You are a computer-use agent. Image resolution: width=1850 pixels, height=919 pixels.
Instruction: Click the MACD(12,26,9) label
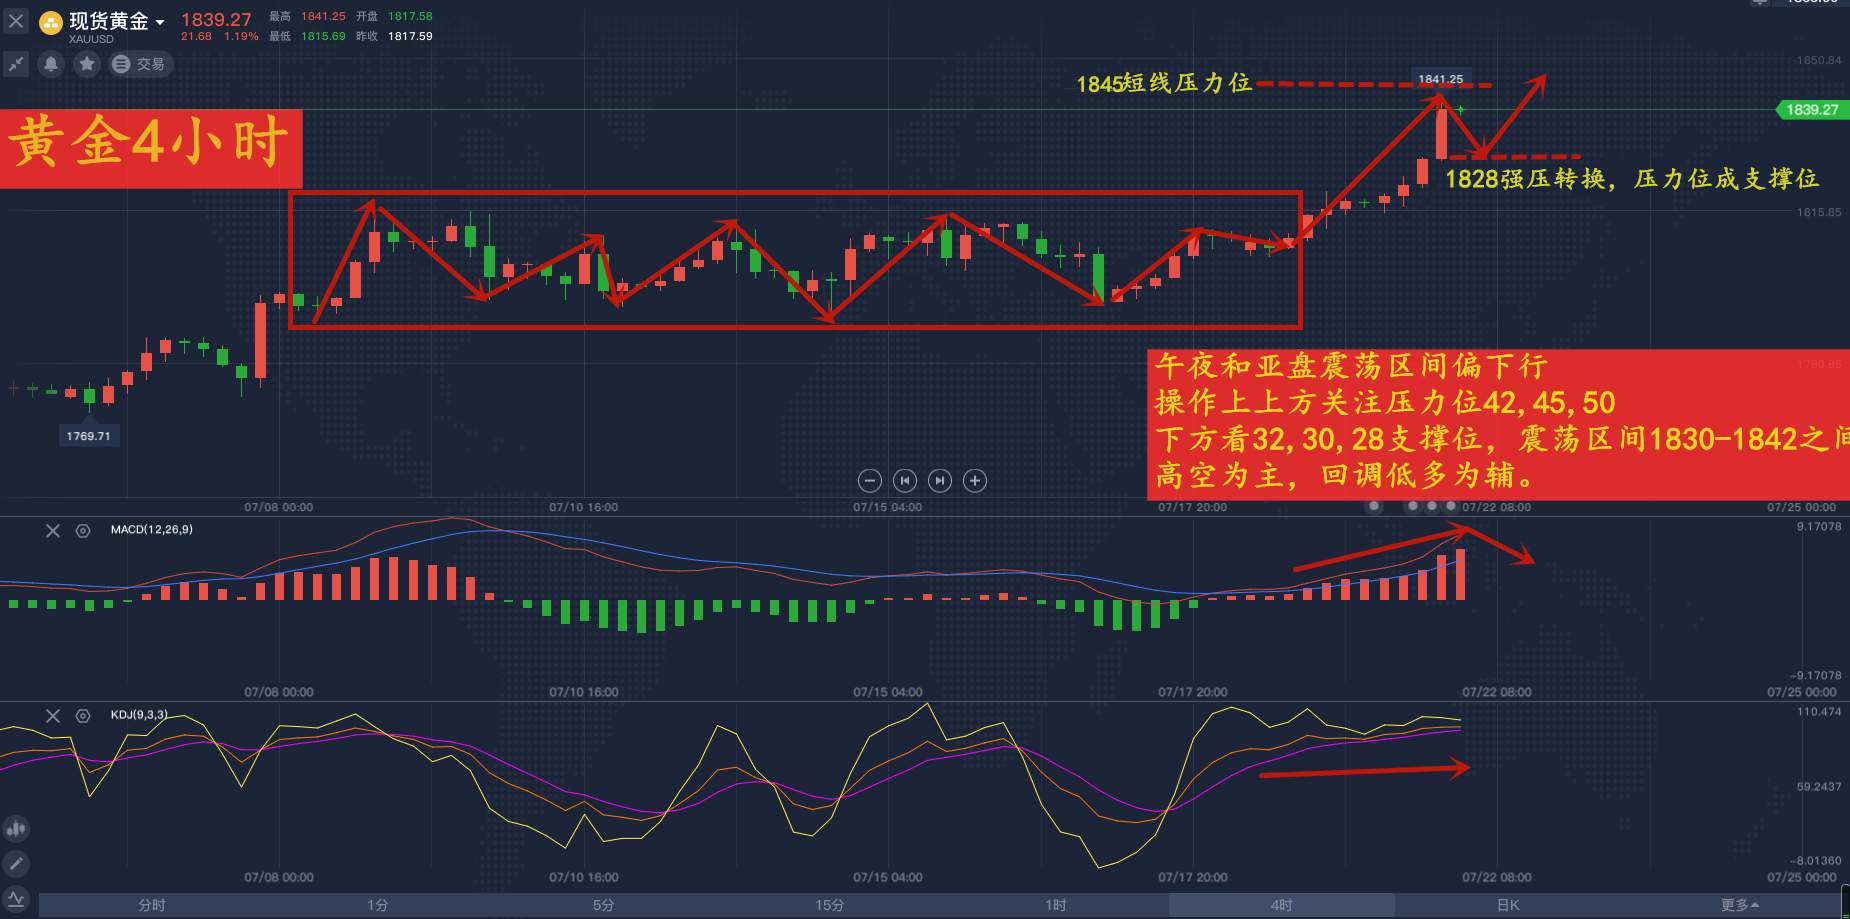pos(151,529)
